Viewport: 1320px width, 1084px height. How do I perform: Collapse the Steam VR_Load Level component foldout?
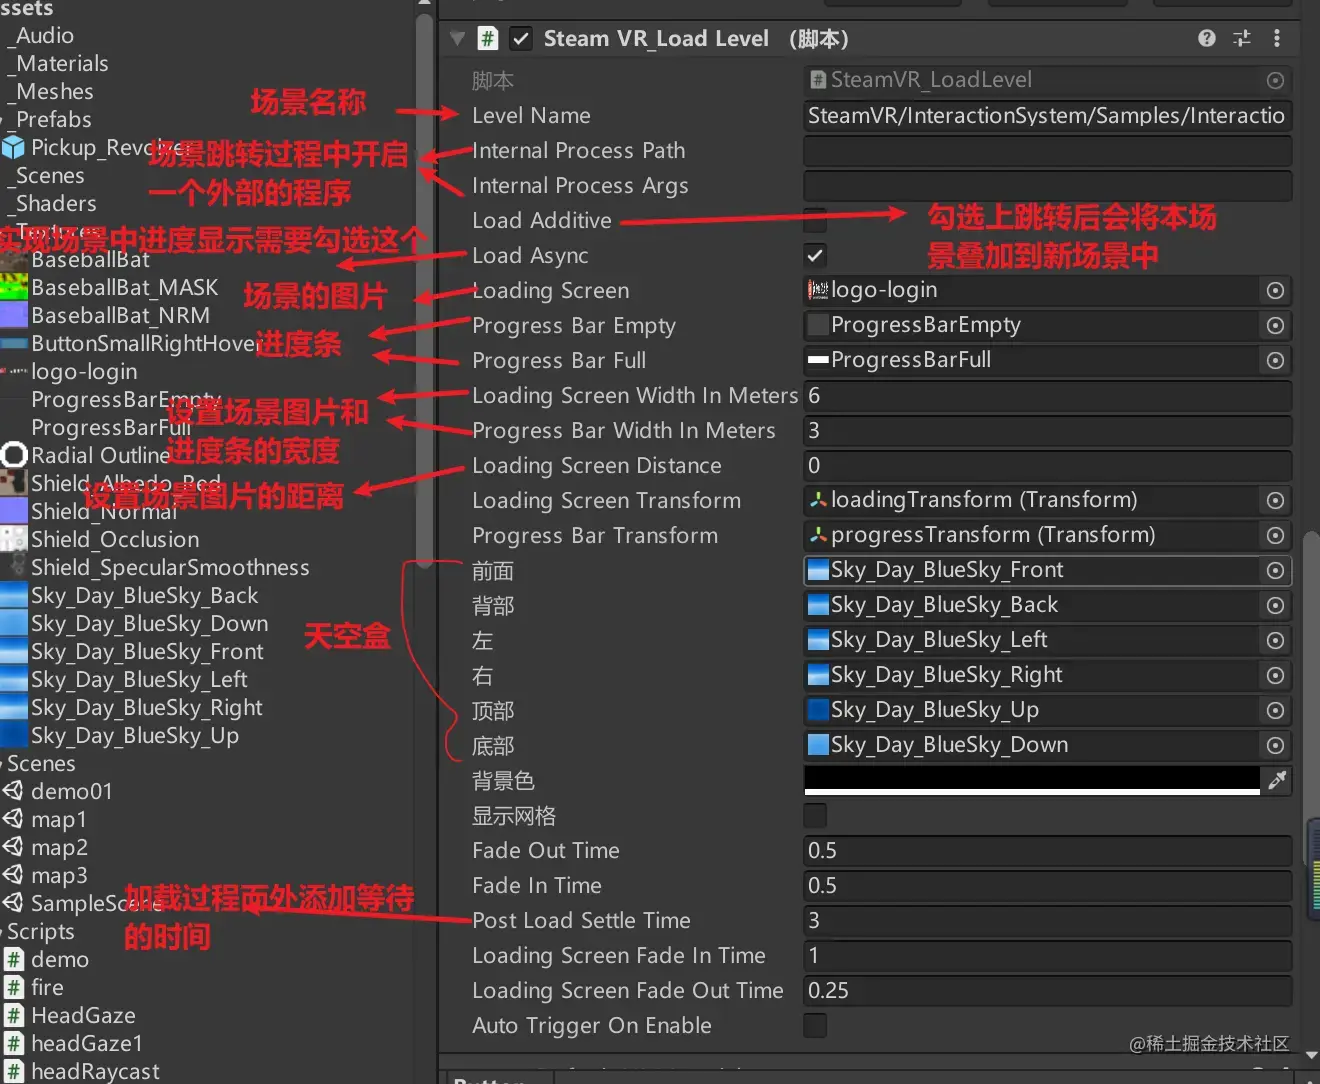coord(457,38)
